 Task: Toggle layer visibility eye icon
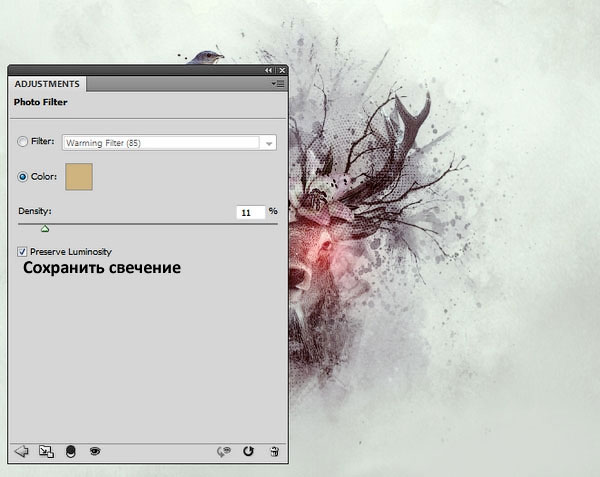(x=95, y=451)
